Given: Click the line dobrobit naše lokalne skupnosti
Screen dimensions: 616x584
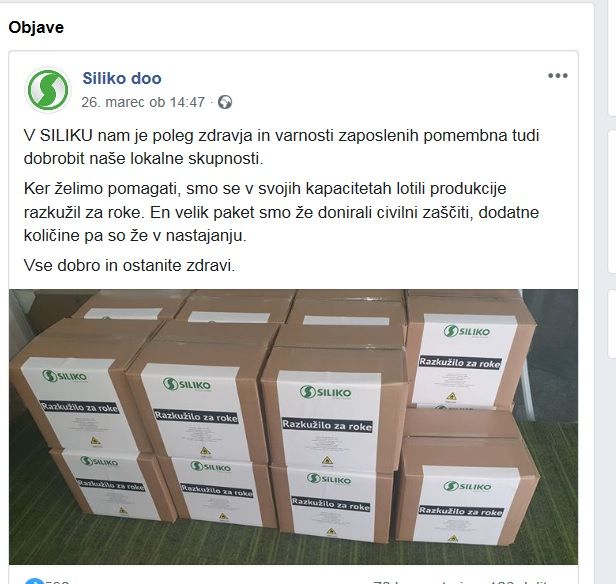Looking at the screenshot, I should [x=143, y=159].
